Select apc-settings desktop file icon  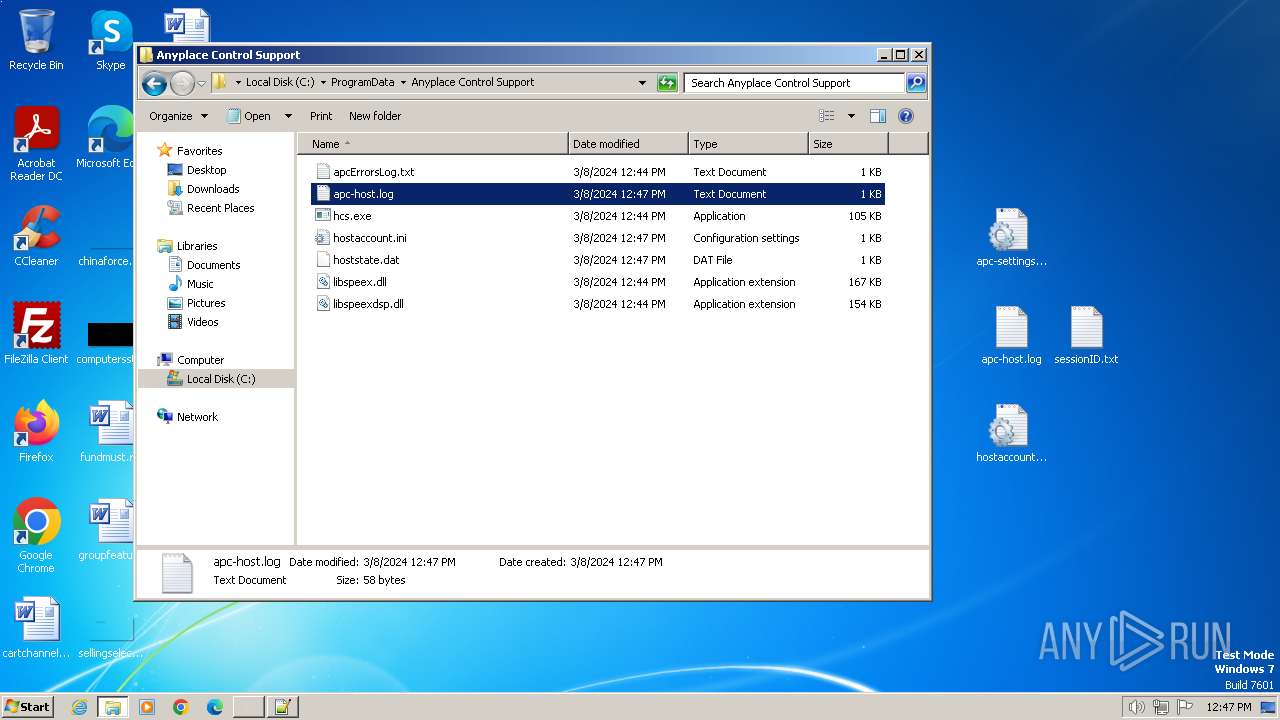pyautogui.click(x=1011, y=238)
